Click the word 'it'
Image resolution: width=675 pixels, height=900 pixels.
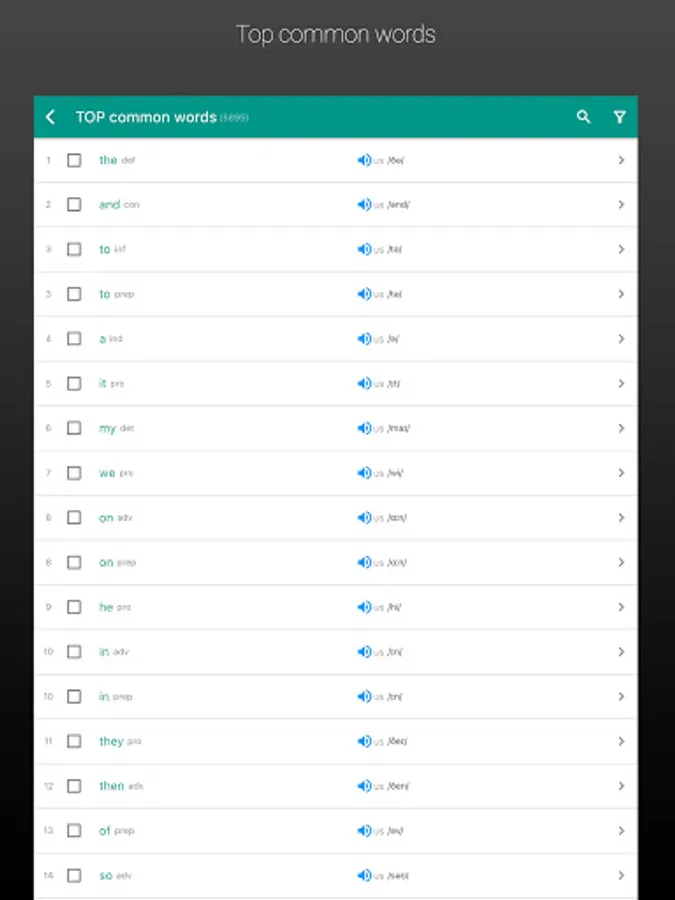103,383
